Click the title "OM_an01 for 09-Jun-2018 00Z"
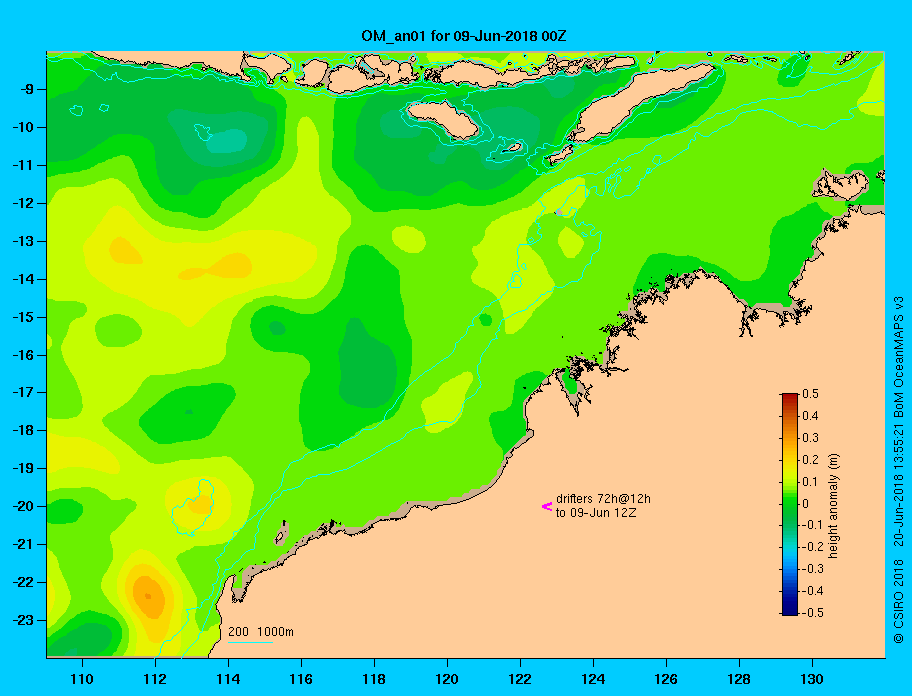Viewport: 912px width, 696px height. tap(464, 36)
